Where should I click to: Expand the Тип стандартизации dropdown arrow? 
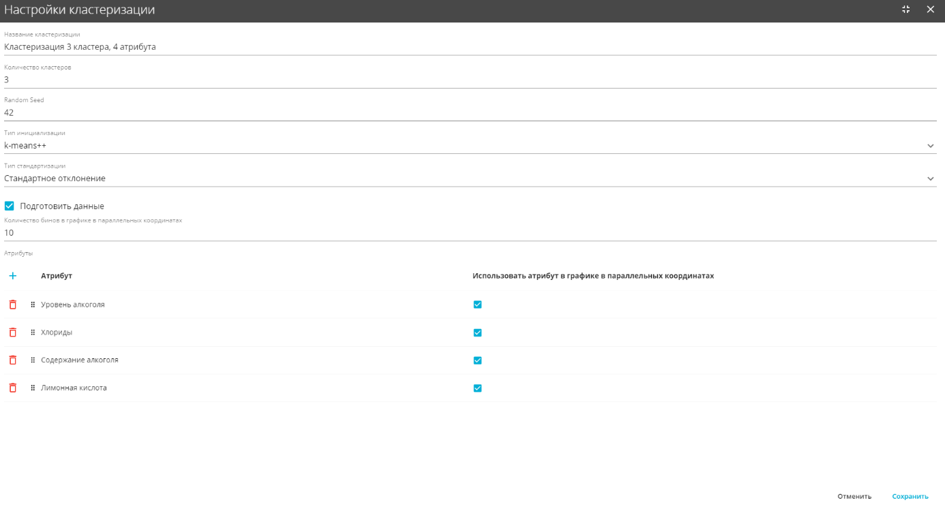pos(930,178)
